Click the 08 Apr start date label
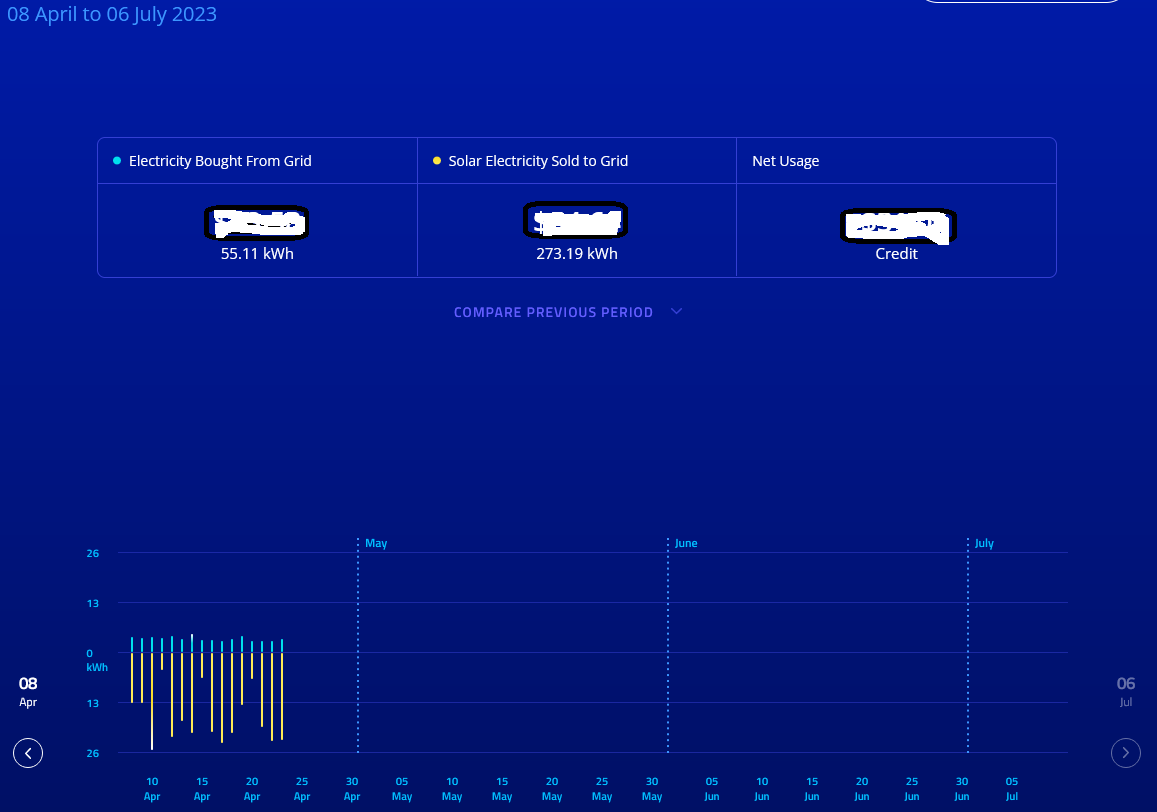 click(27, 692)
